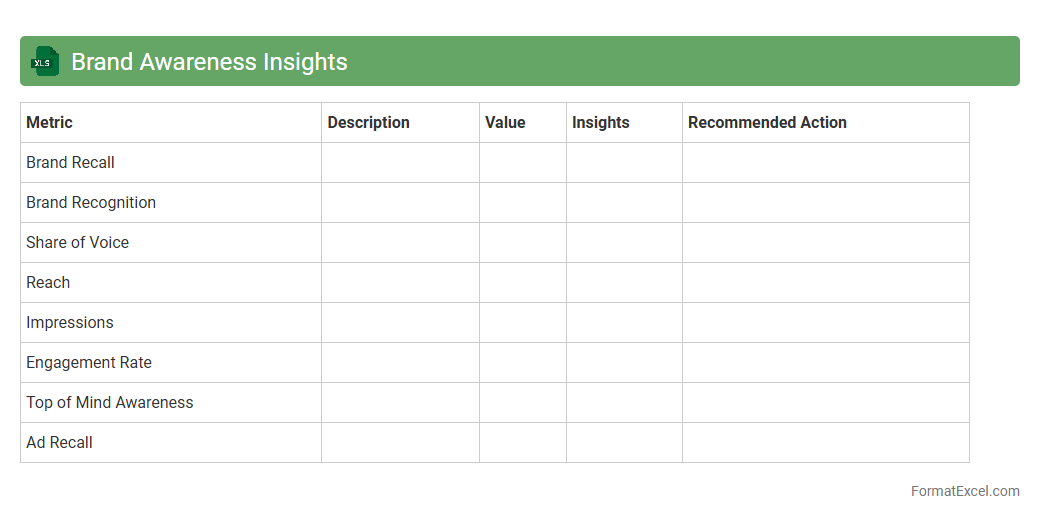Image resolution: width=1040 pixels, height=520 pixels.
Task: Click the Value cell for Reach
Action: [522, 283]
